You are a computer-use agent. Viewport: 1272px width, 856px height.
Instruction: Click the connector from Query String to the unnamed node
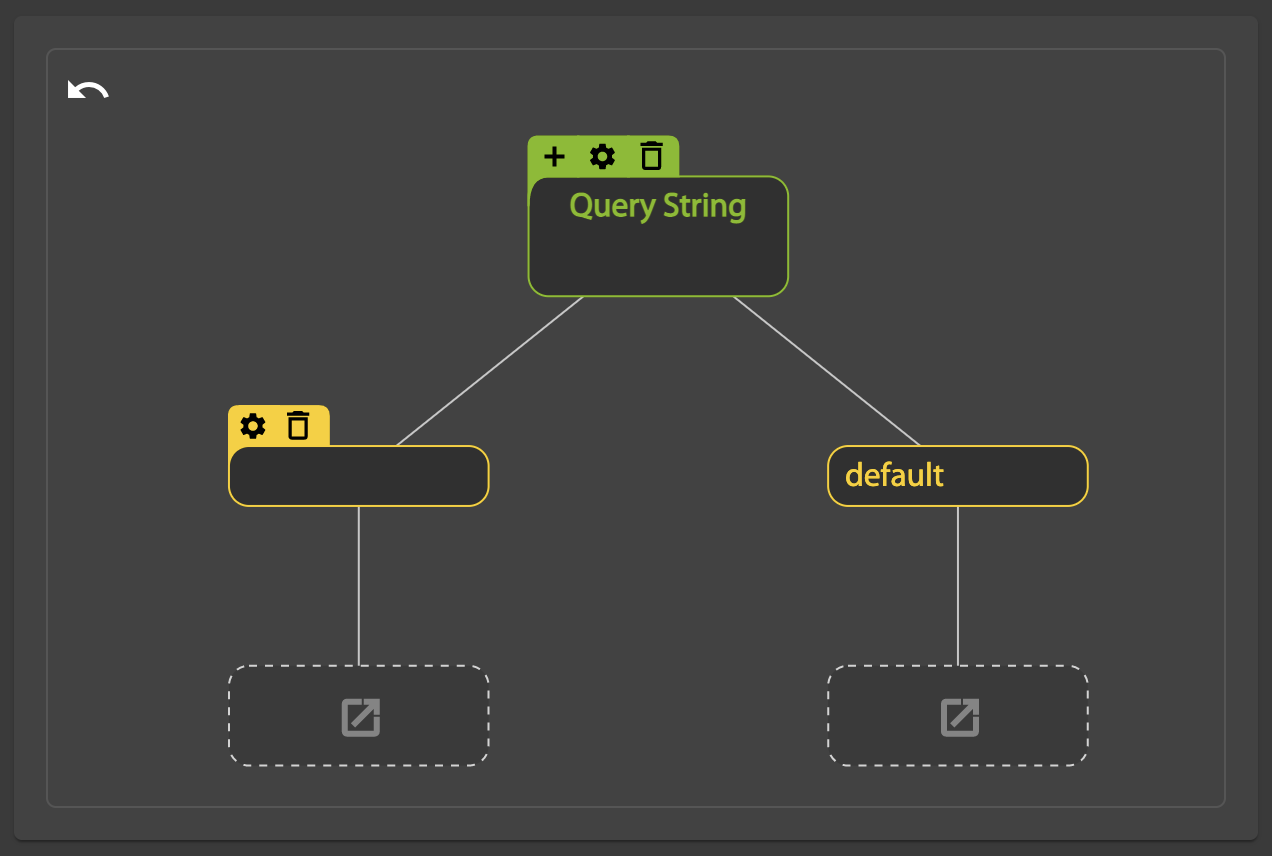pyautogui.click(x=490, y=370)
